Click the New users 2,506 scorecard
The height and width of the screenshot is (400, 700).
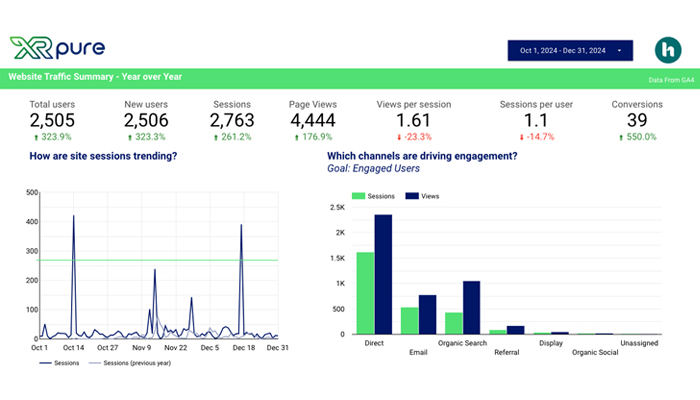tap(145, 120)
